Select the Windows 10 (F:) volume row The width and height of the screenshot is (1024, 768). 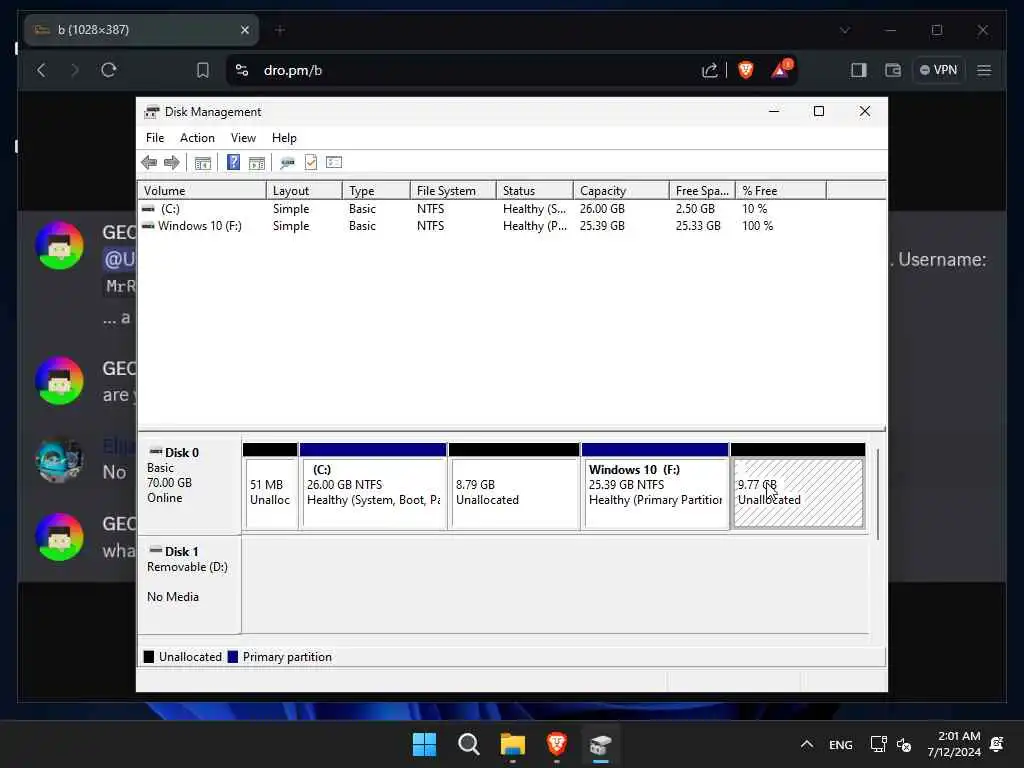click(511, 226)
